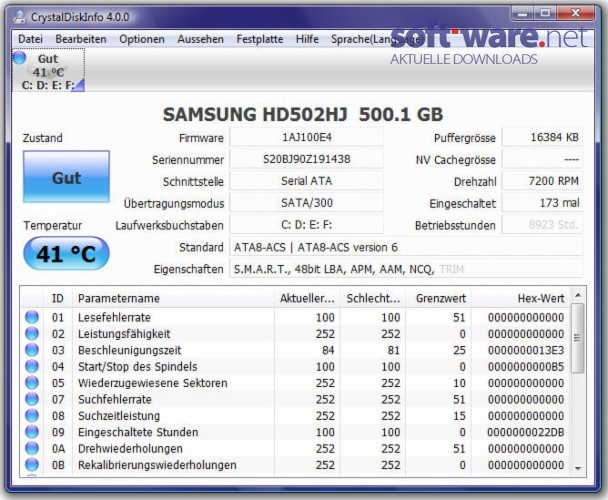Click the status orb for Suchfehlerrate

(32, 399)
